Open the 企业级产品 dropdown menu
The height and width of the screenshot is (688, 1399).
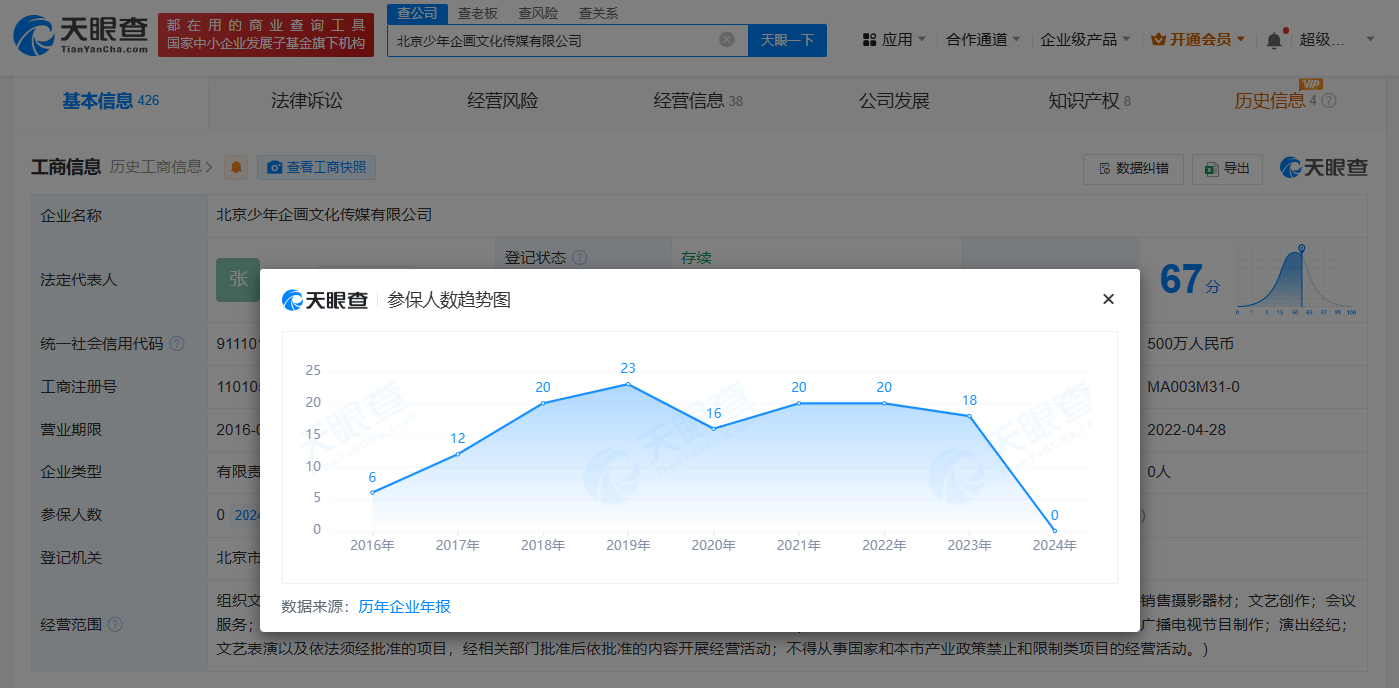pyautogui.click(x=1085, y=40)
